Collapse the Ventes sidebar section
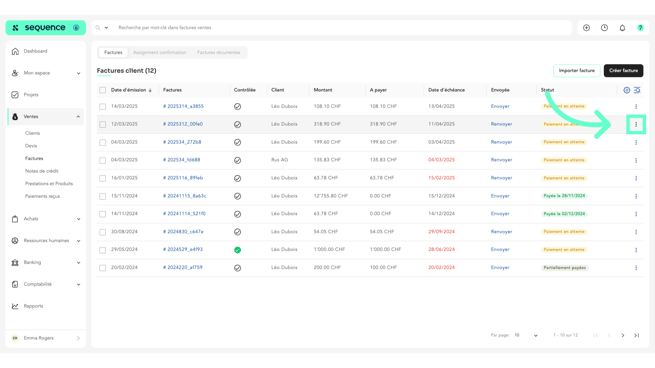The image size is (655, 368). [78, 117]
